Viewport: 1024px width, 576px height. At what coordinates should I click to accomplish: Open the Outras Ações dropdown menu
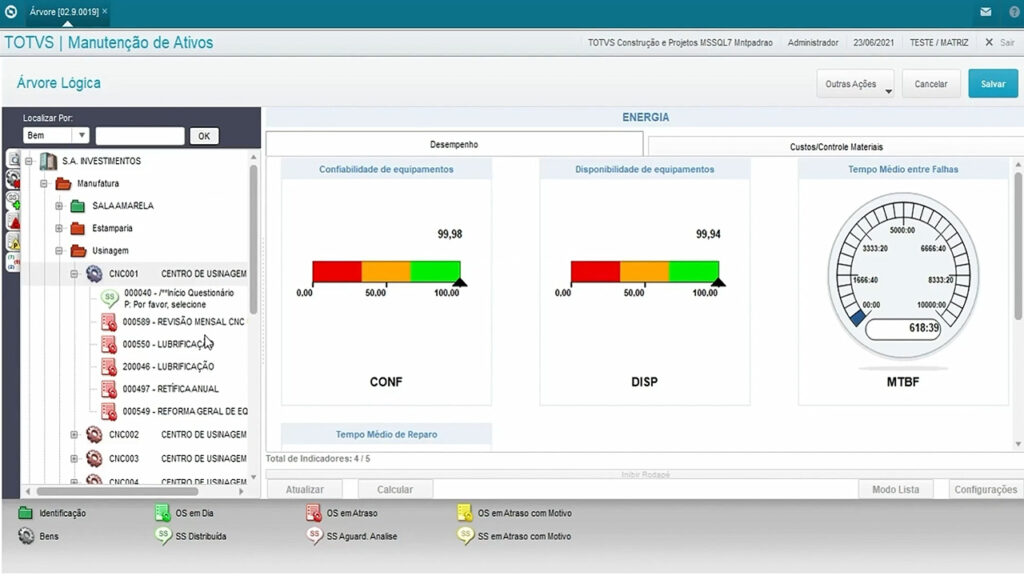855,84
